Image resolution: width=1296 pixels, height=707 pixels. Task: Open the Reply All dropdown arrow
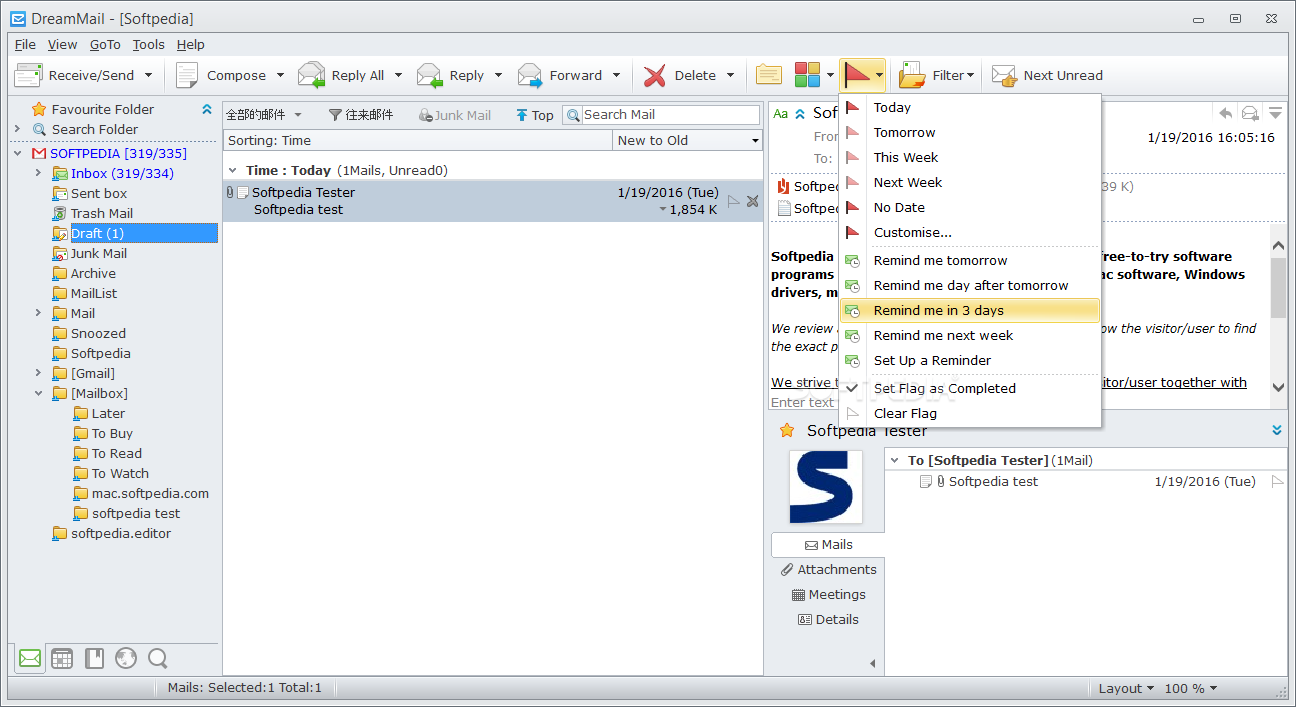point(398,75)
